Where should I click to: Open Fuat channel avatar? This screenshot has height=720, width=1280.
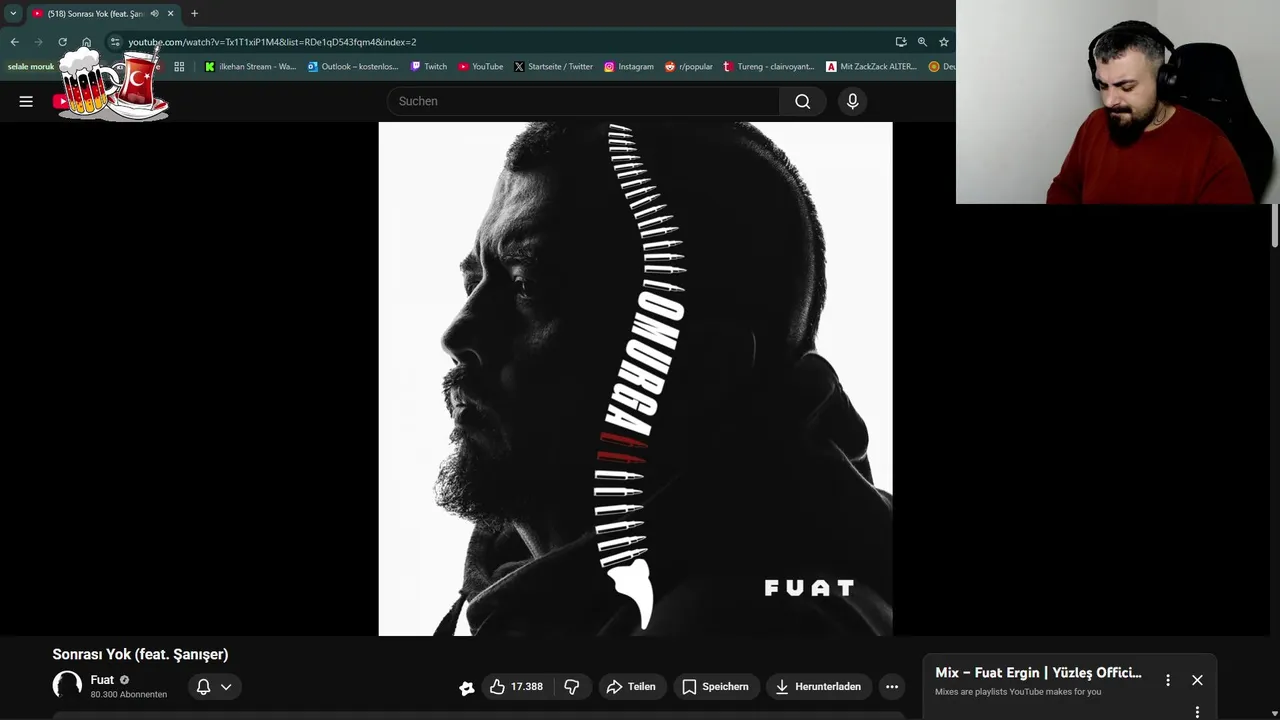67,685
